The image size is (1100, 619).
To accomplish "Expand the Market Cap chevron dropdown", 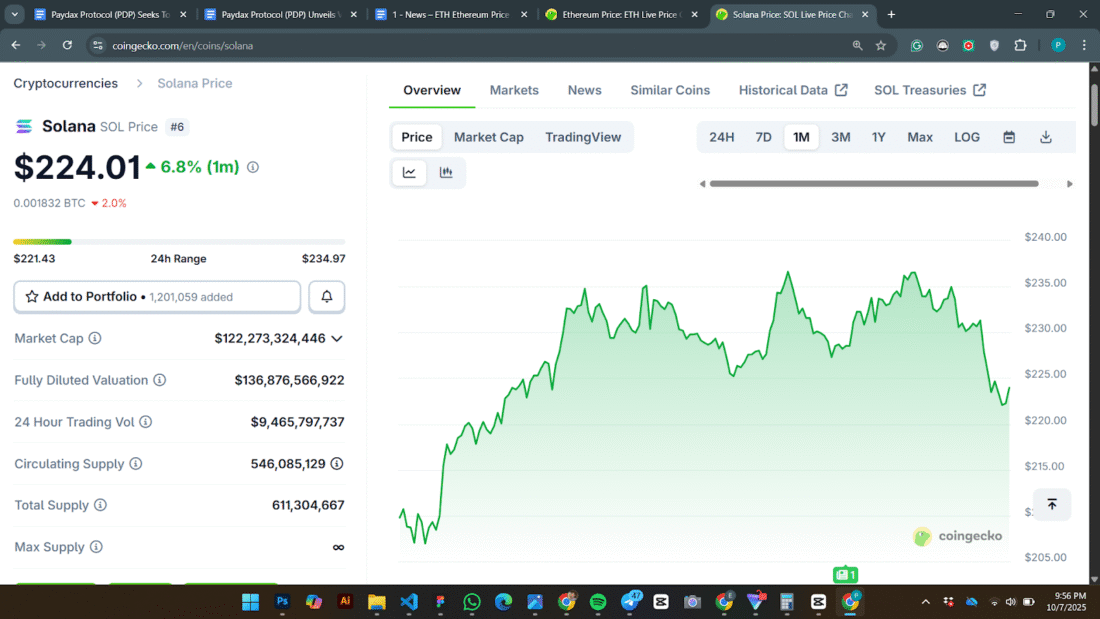I will (337, 339).
